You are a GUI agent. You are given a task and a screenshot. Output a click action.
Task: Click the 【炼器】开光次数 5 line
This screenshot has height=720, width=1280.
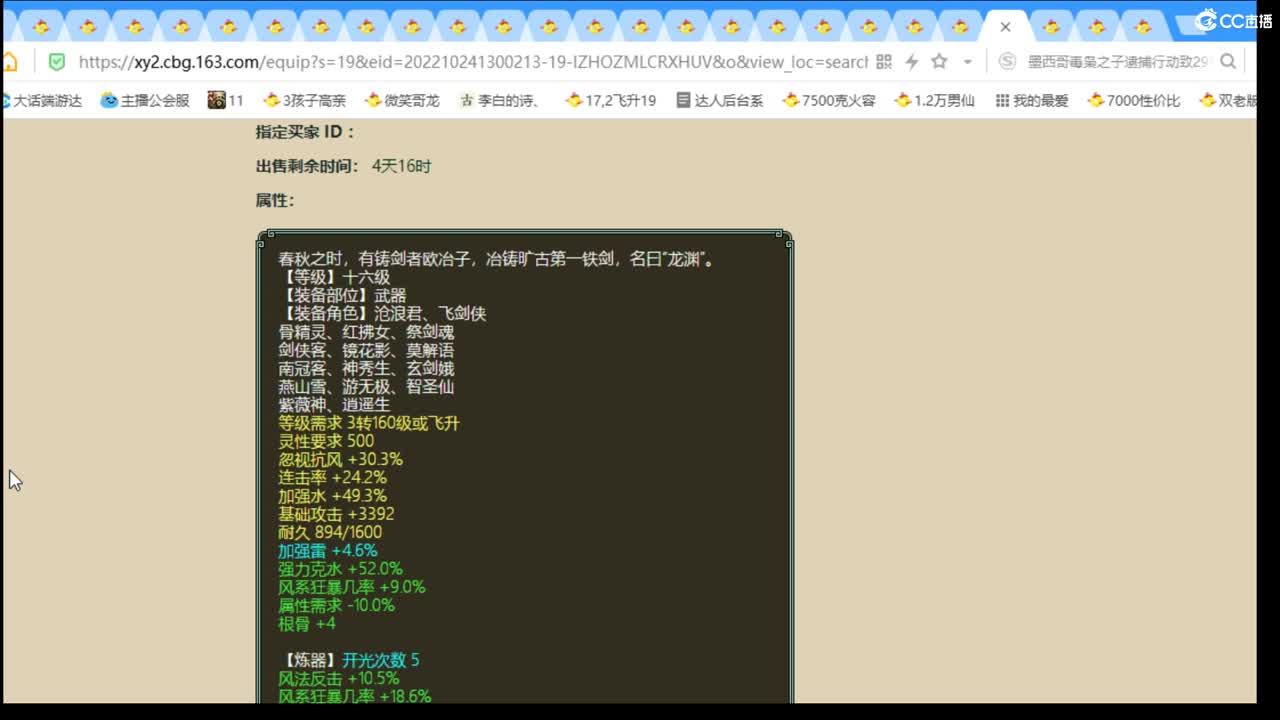point(350,660)
